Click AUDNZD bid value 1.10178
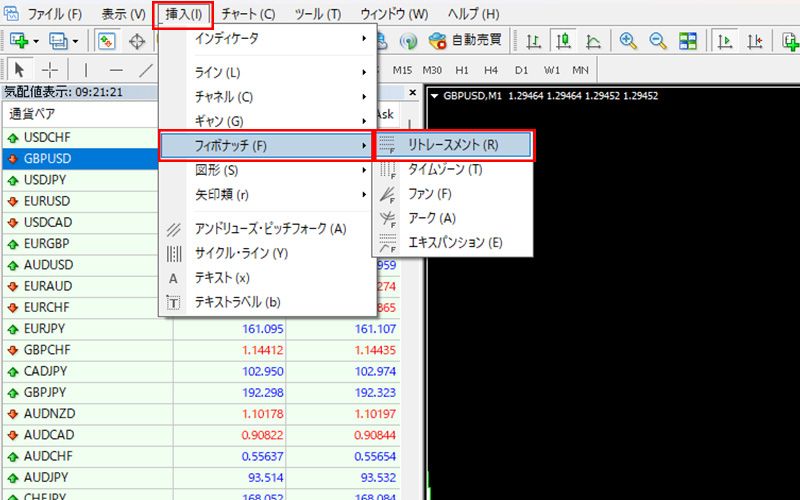Image resolution: width=800 pixels, height=500 pixels. [x=262, y=414]
